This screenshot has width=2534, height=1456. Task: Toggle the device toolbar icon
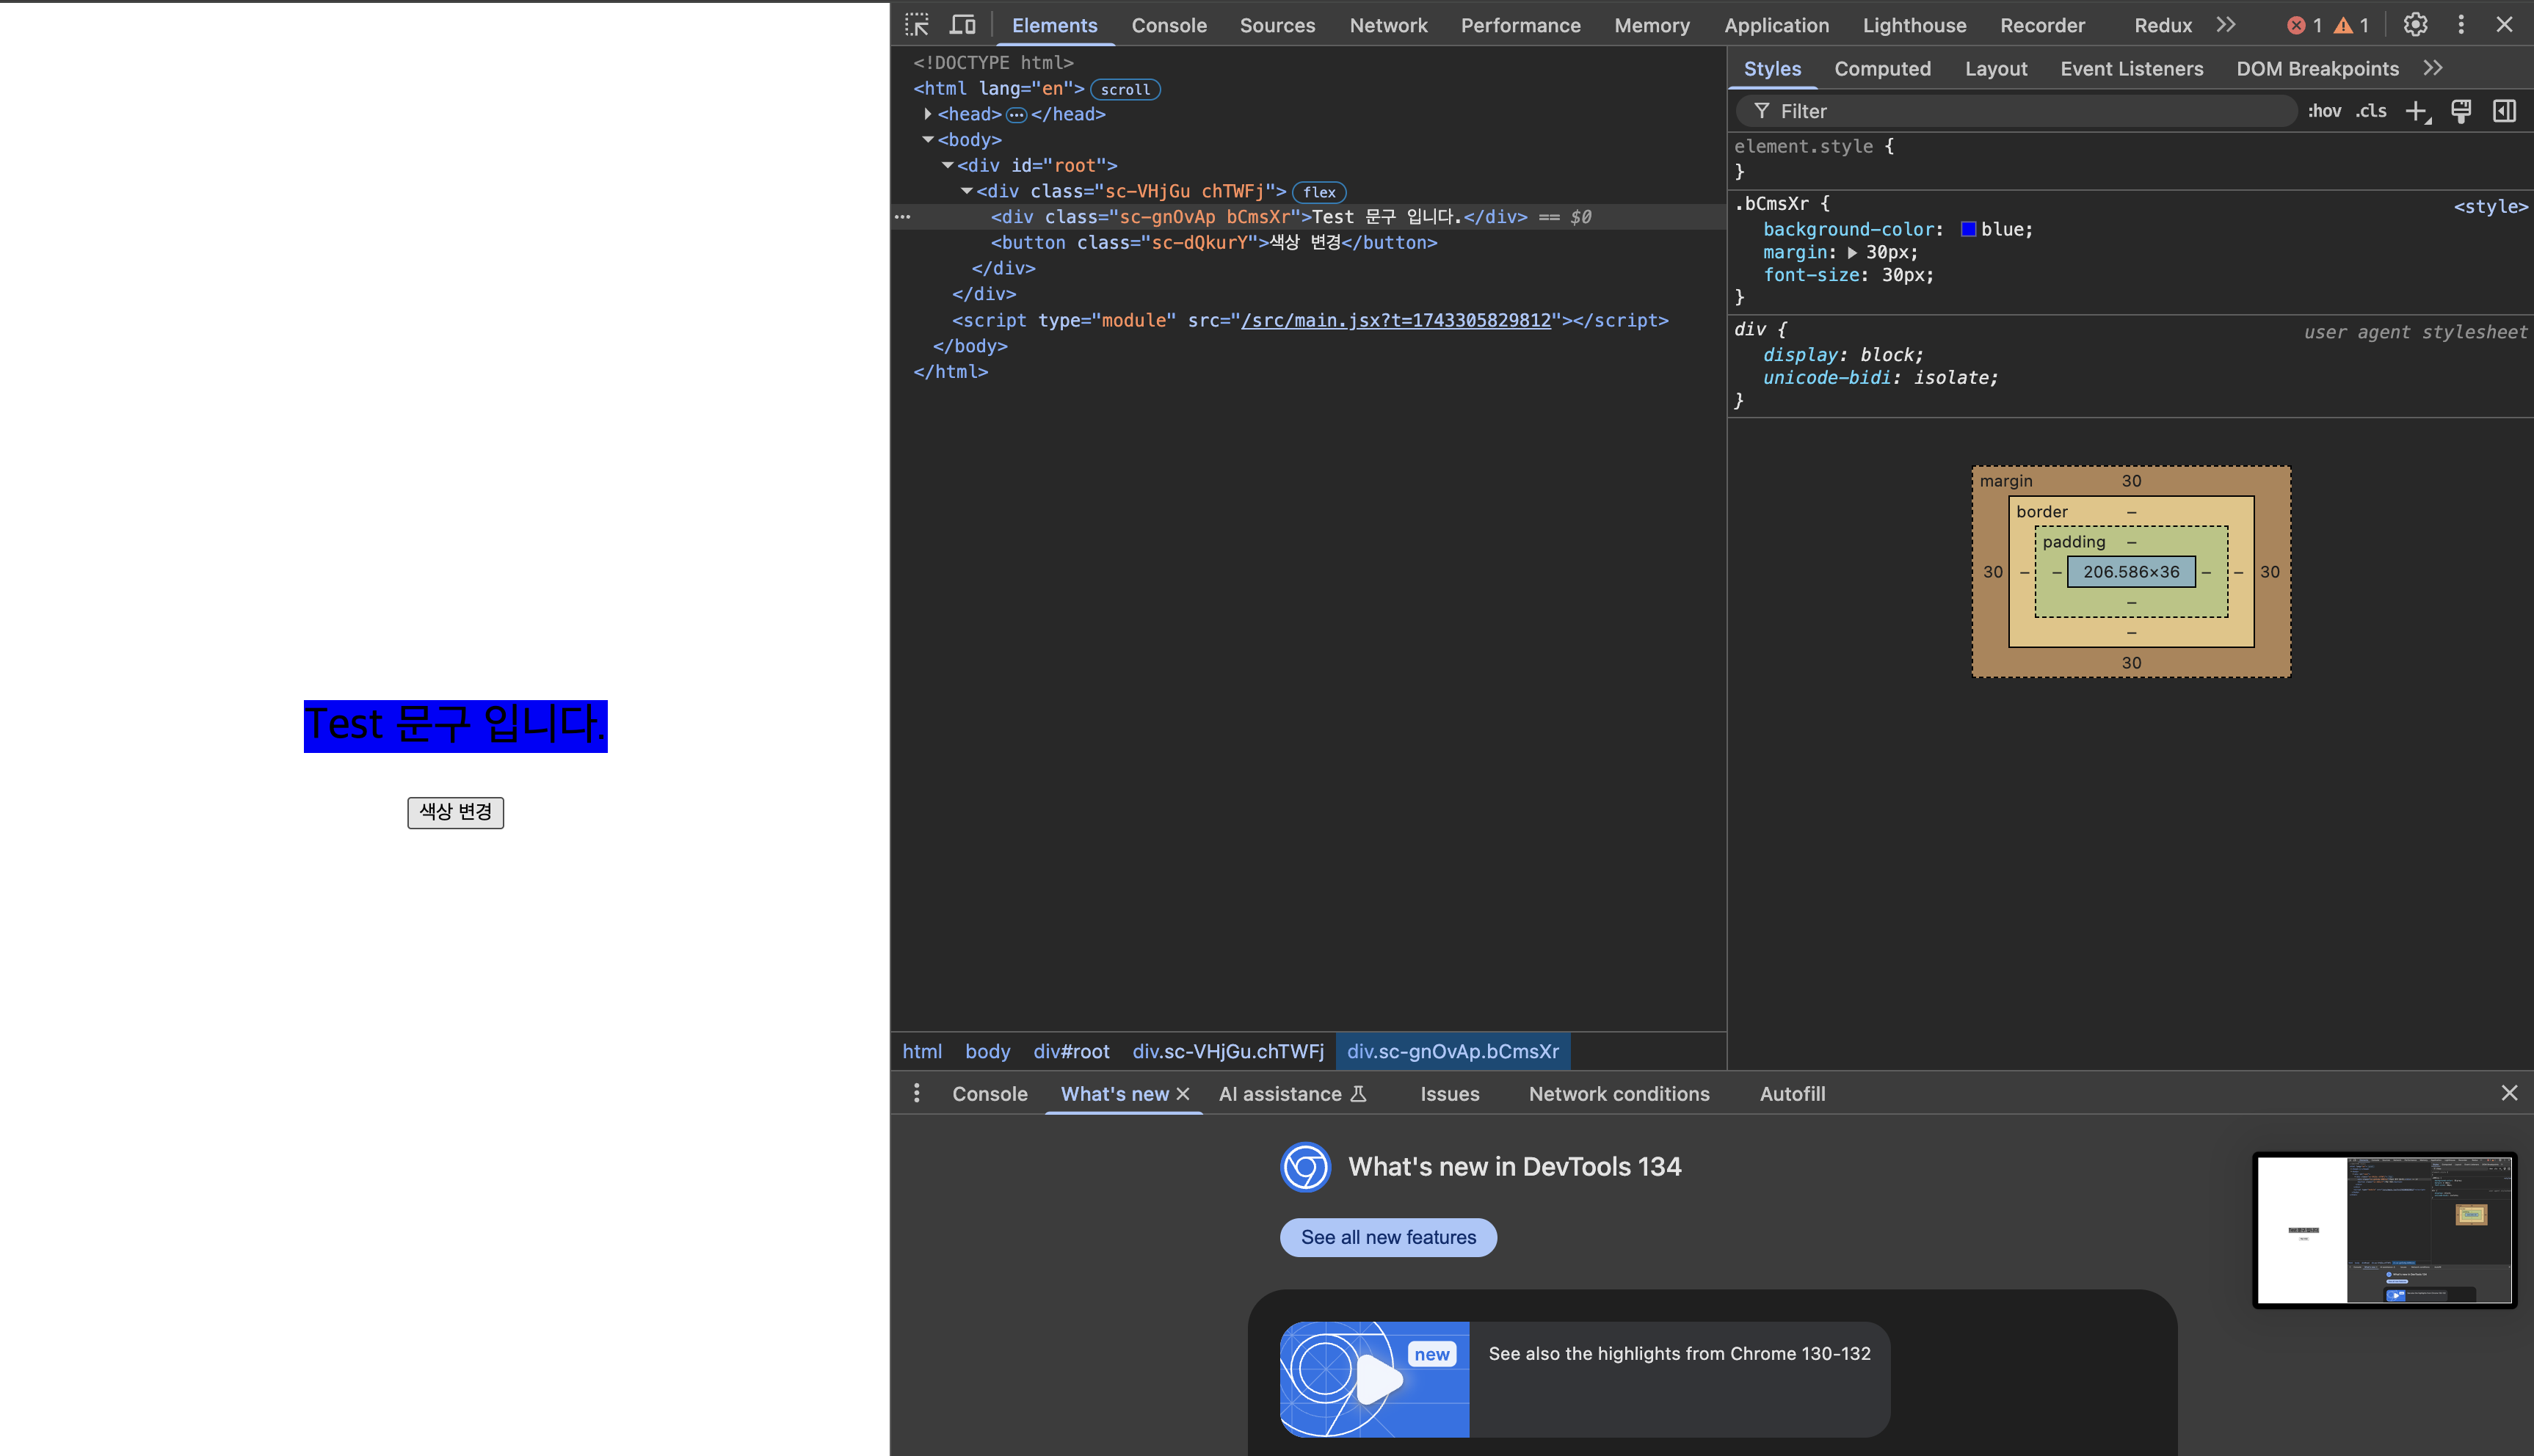click(x=962, y=25)
